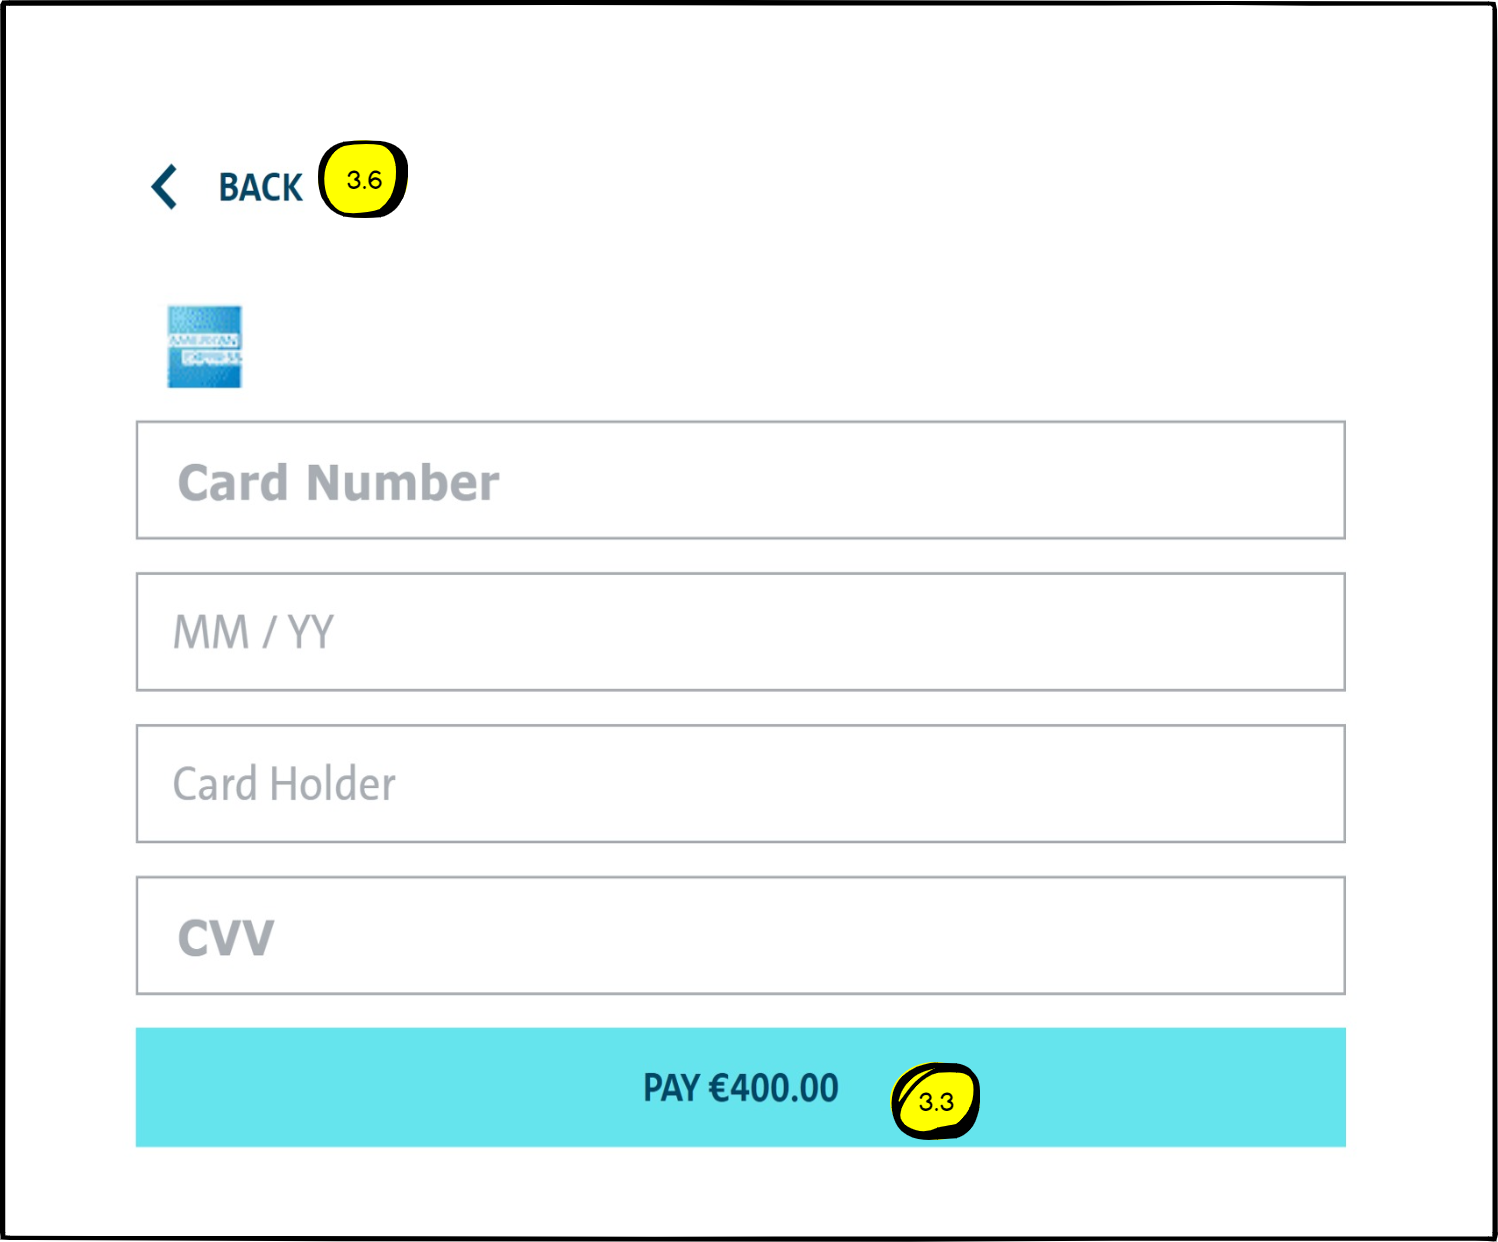Select the MM / YY expiry field

click(740, 632)
